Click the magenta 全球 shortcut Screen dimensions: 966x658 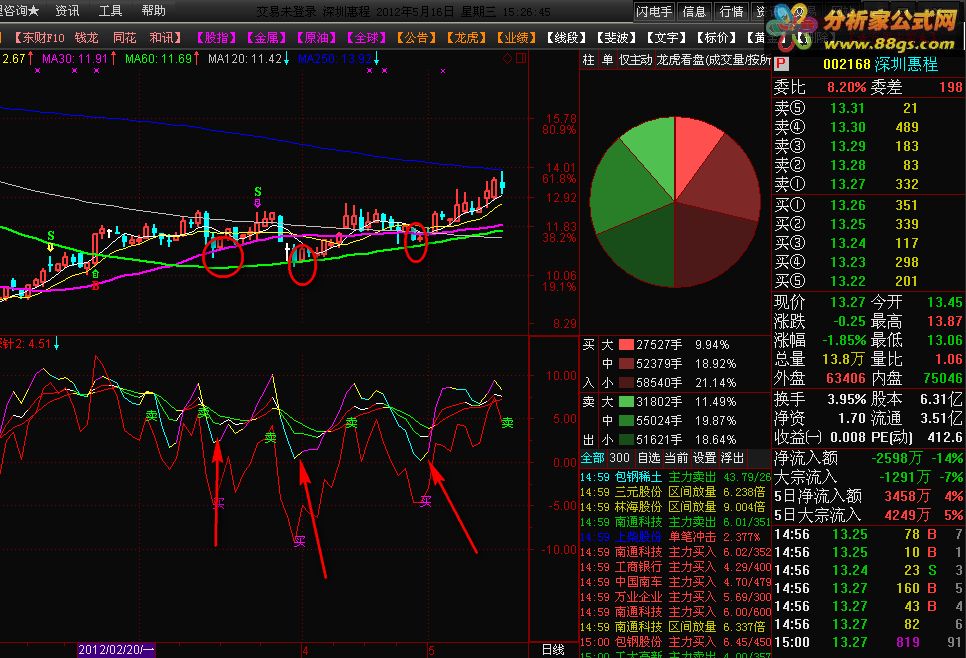click(x=366, y=38)
